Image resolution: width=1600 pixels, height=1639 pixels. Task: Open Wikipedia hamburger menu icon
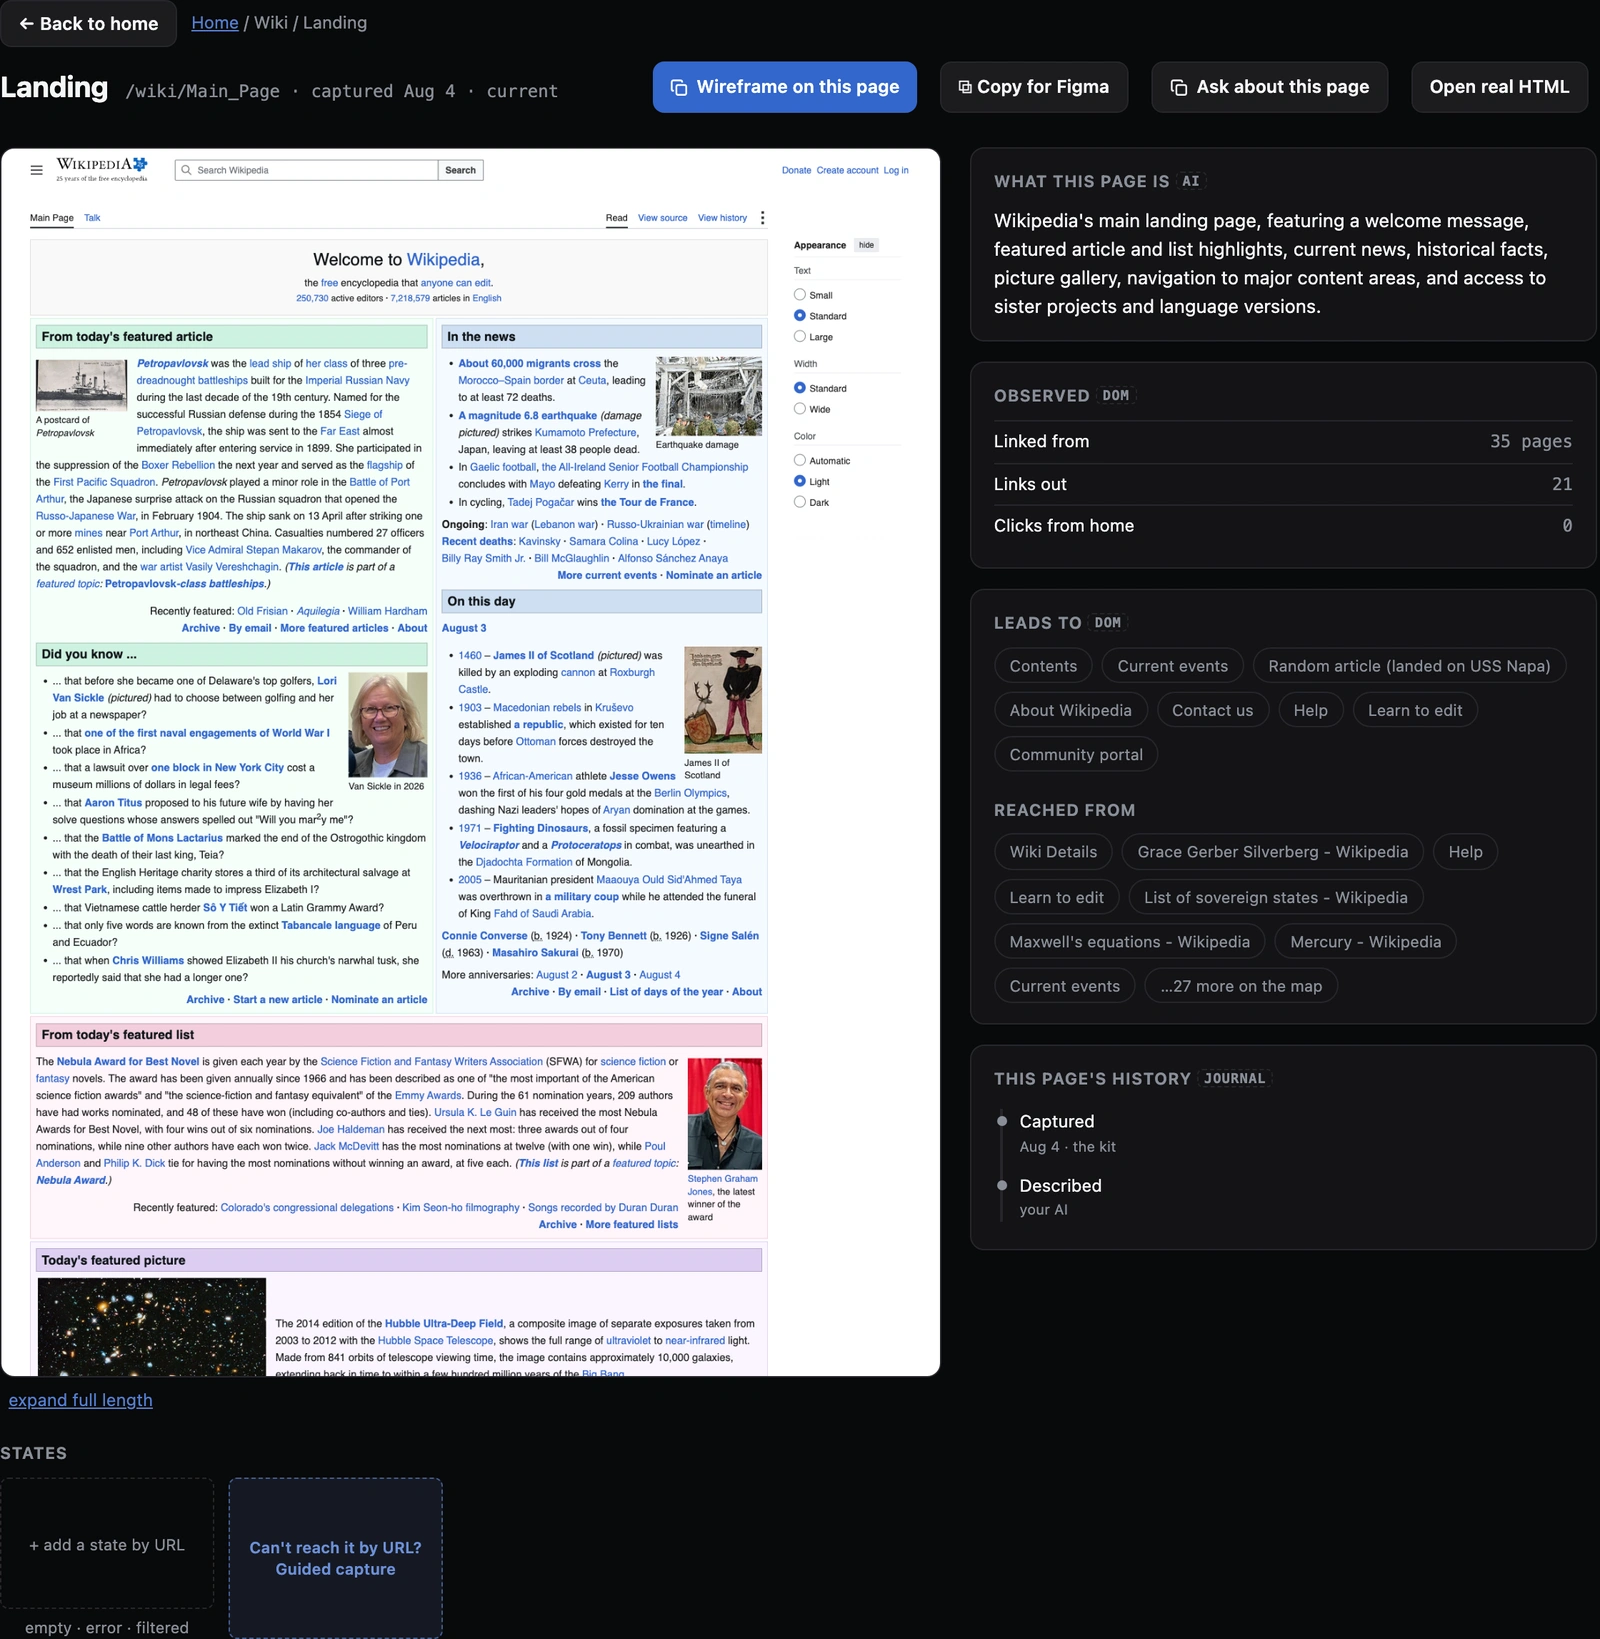(x=37, y=170)
